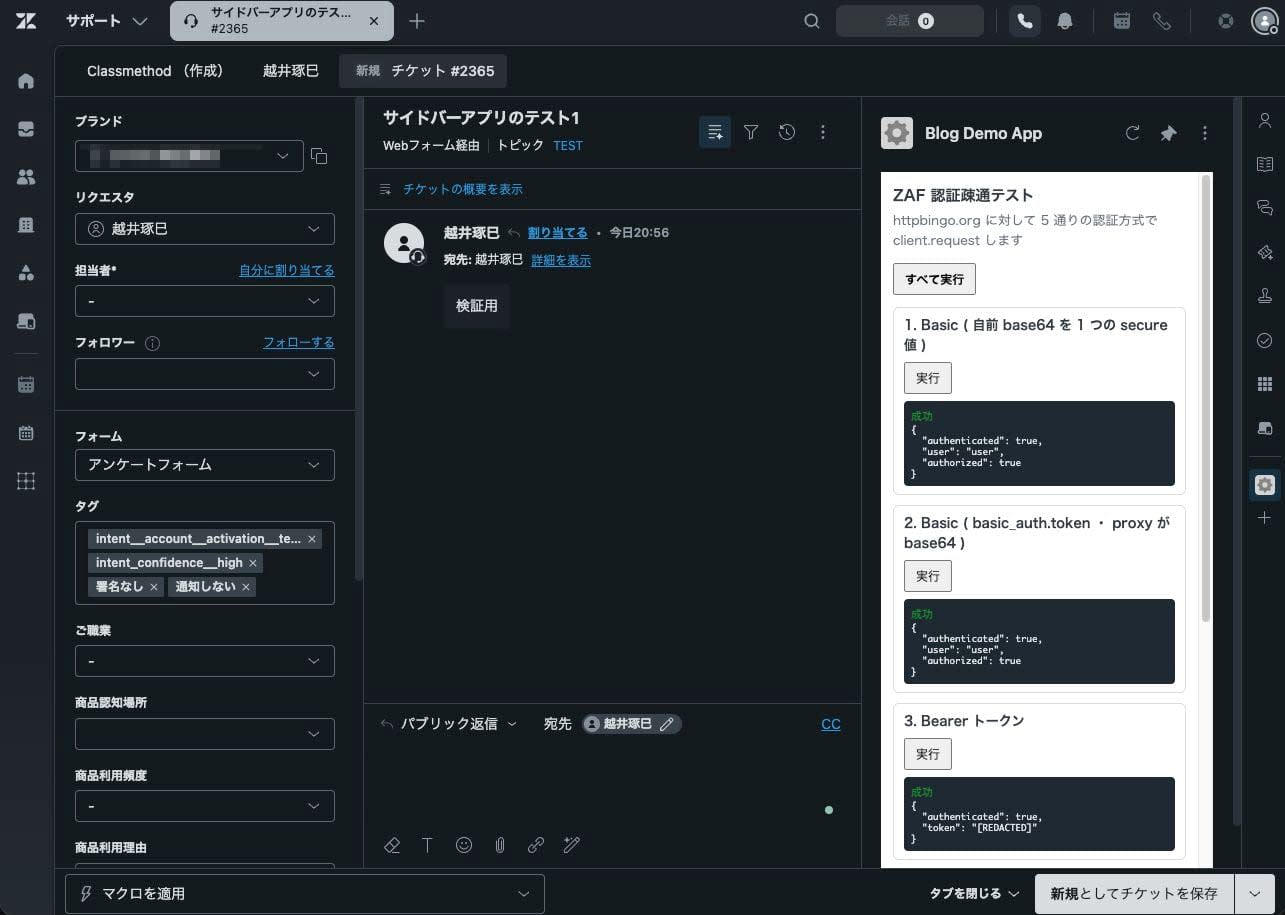Remove the 署名なし tag
This screenshot has width=1285, height=915.
pyautogui.click(x=154, y=587)
